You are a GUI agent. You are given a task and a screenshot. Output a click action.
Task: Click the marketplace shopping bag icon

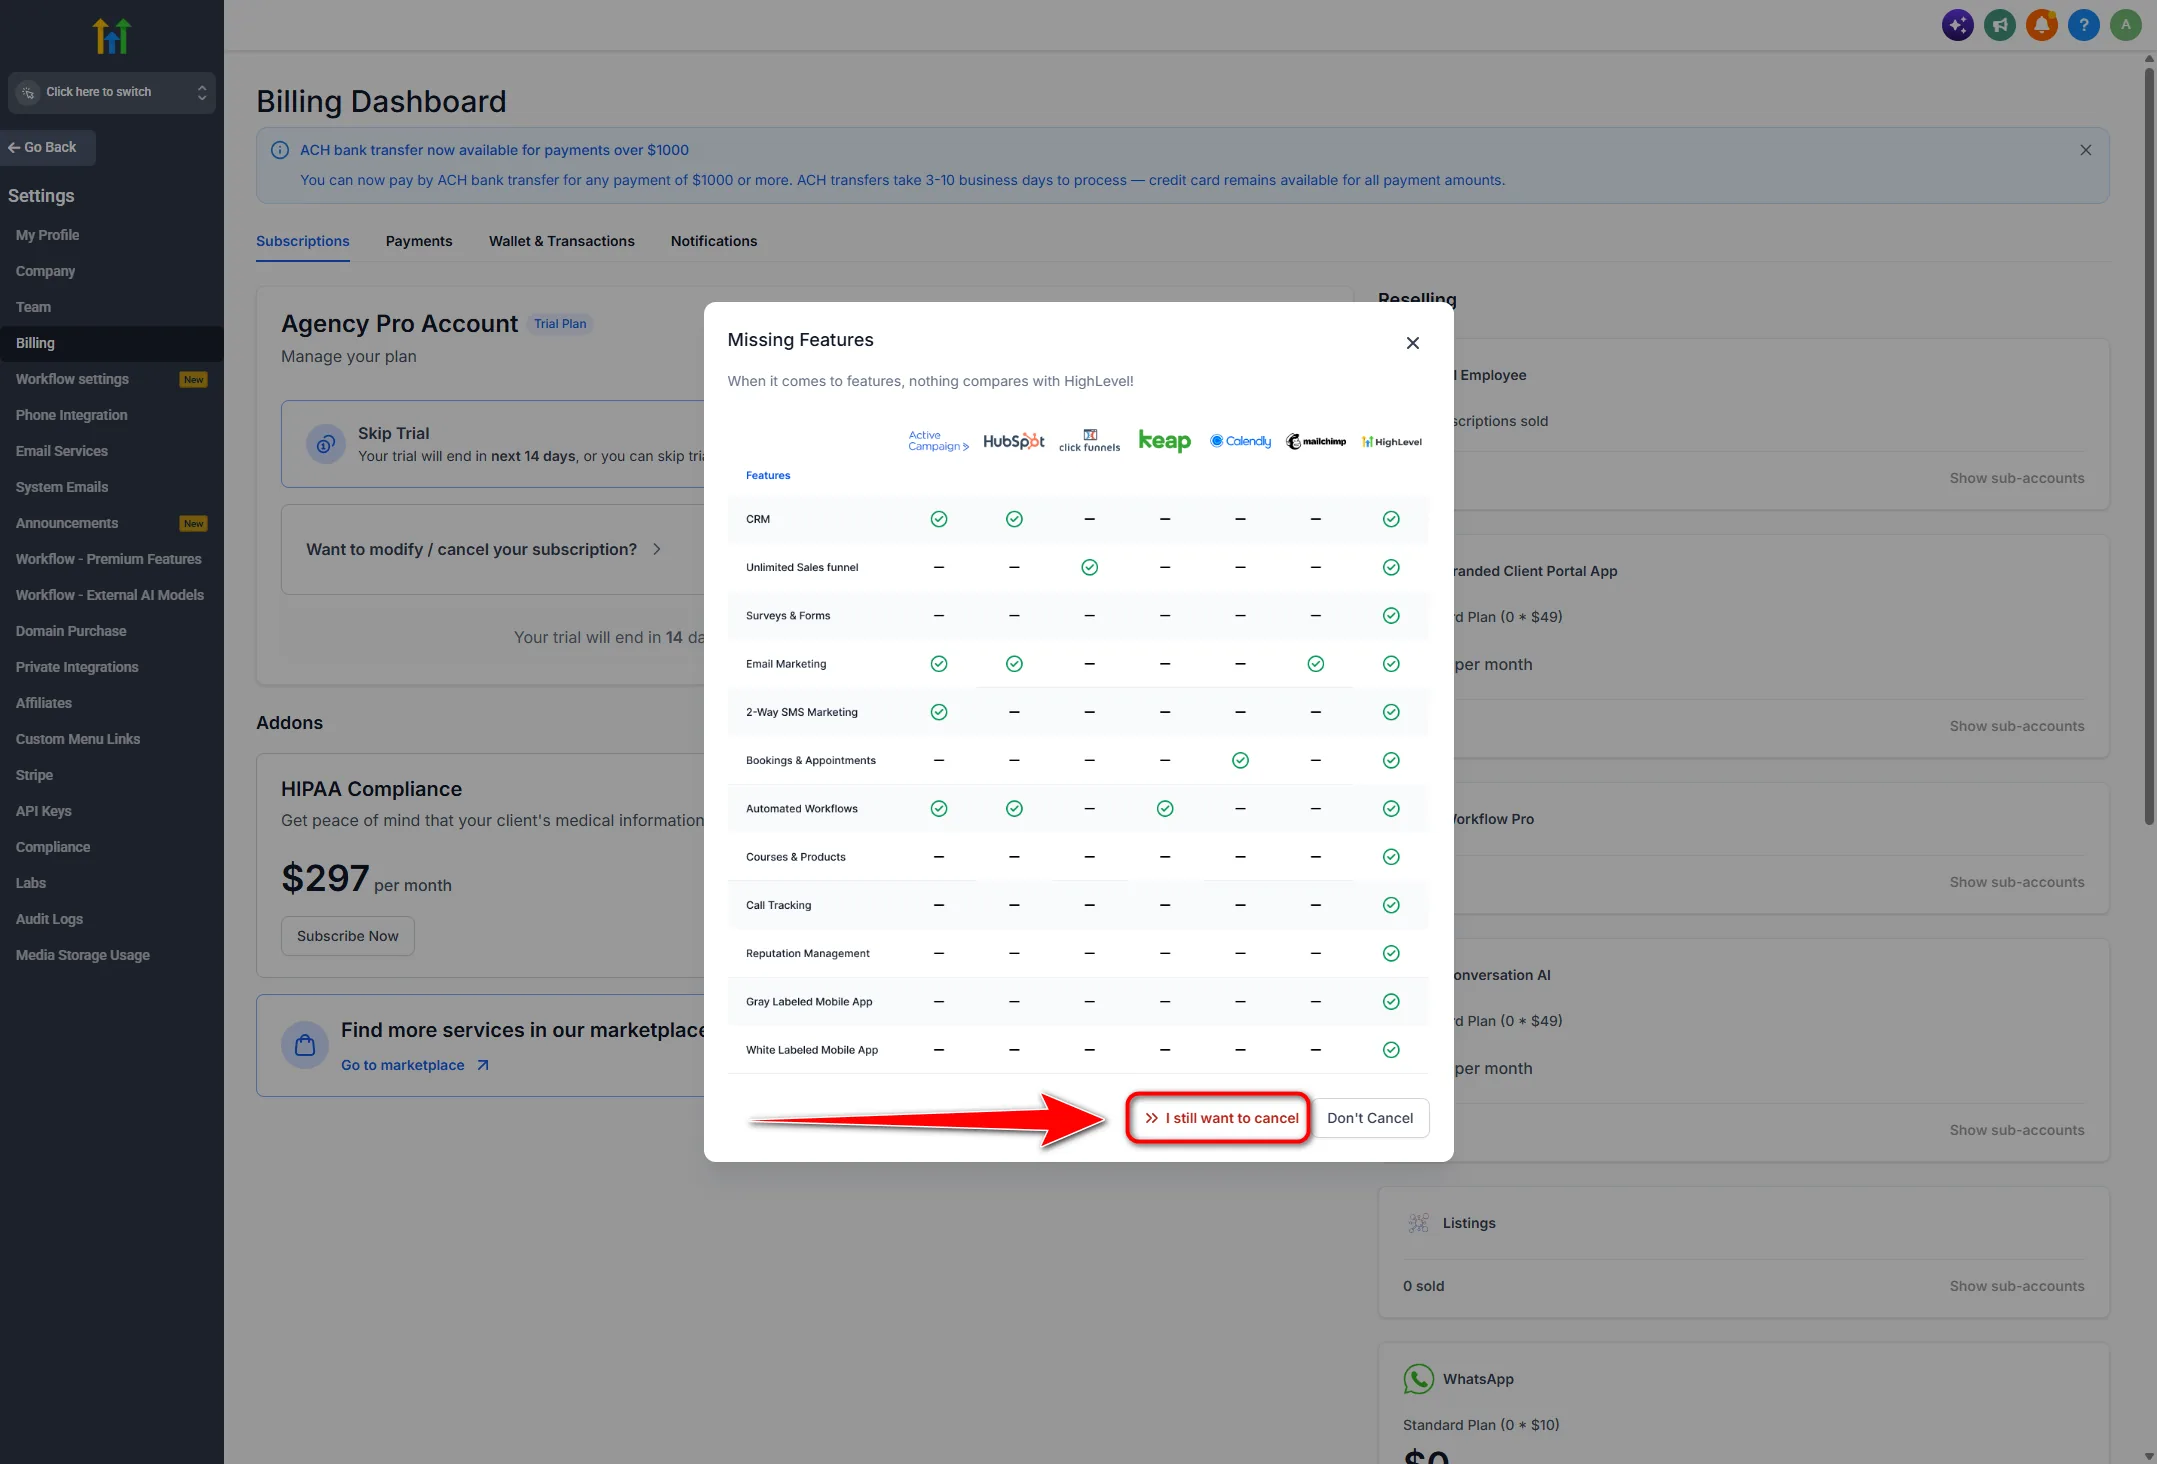[x=305, y=1045]
